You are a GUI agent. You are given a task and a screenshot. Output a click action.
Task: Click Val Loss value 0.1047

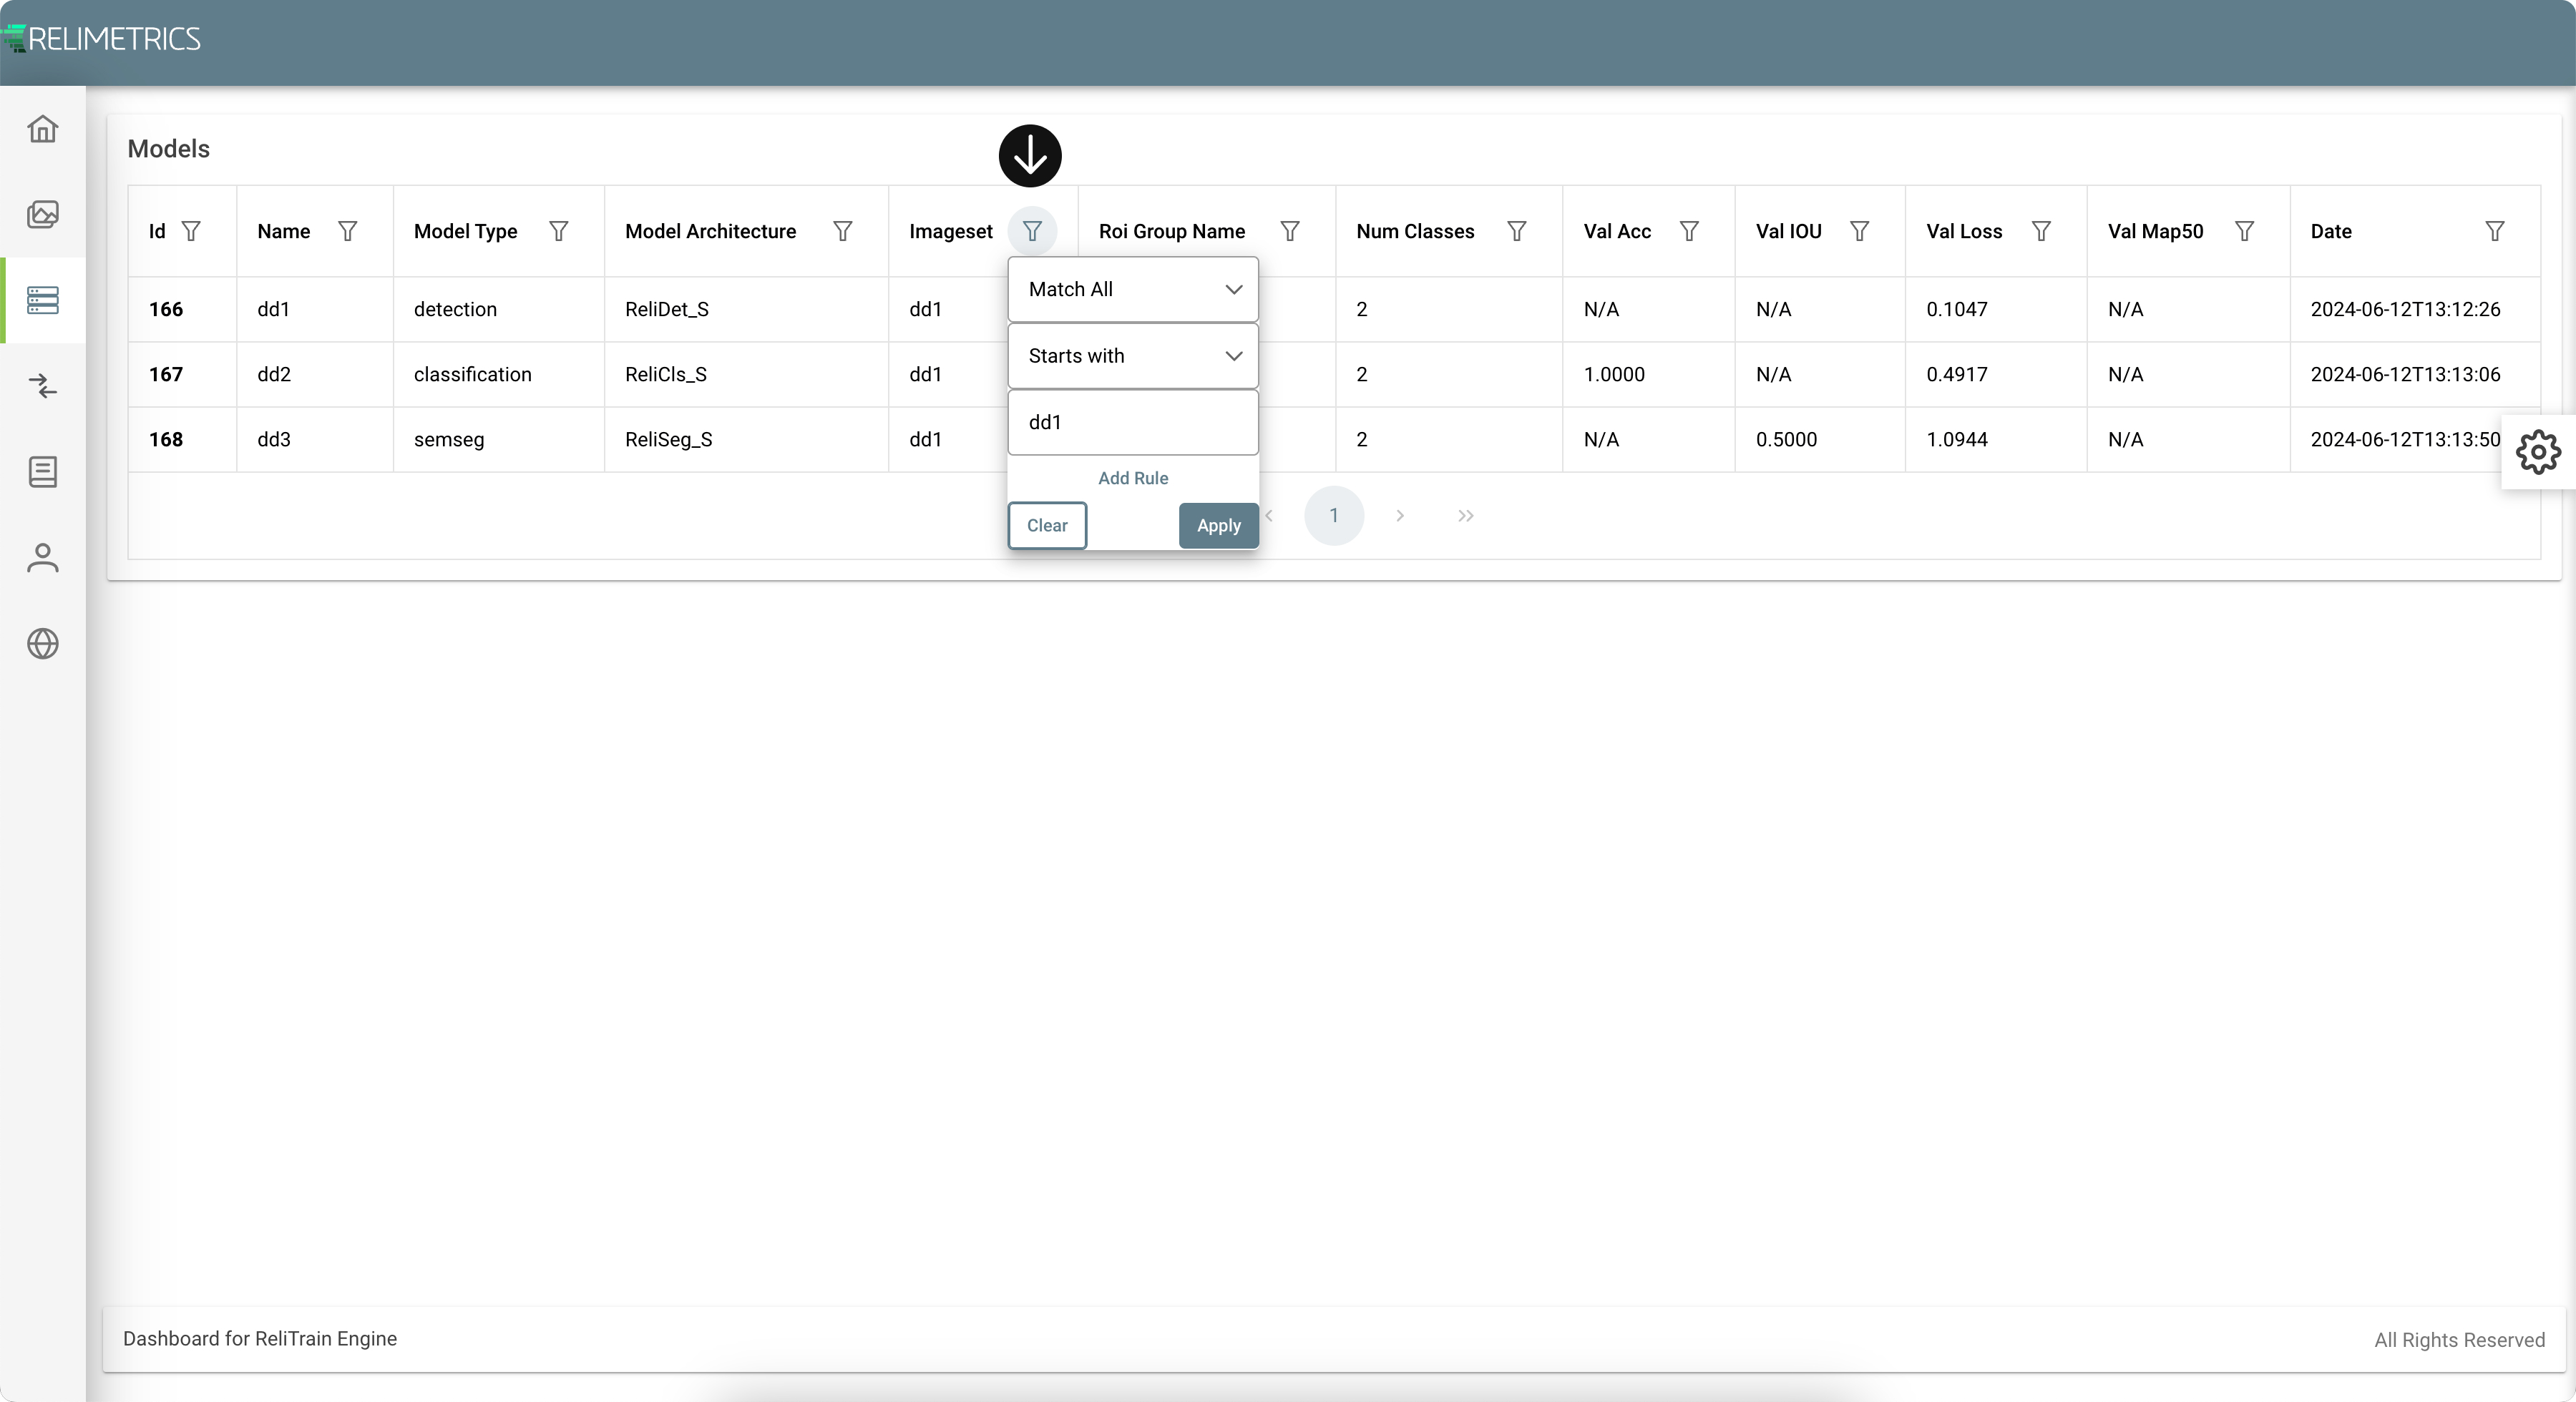coord(1957,309)
